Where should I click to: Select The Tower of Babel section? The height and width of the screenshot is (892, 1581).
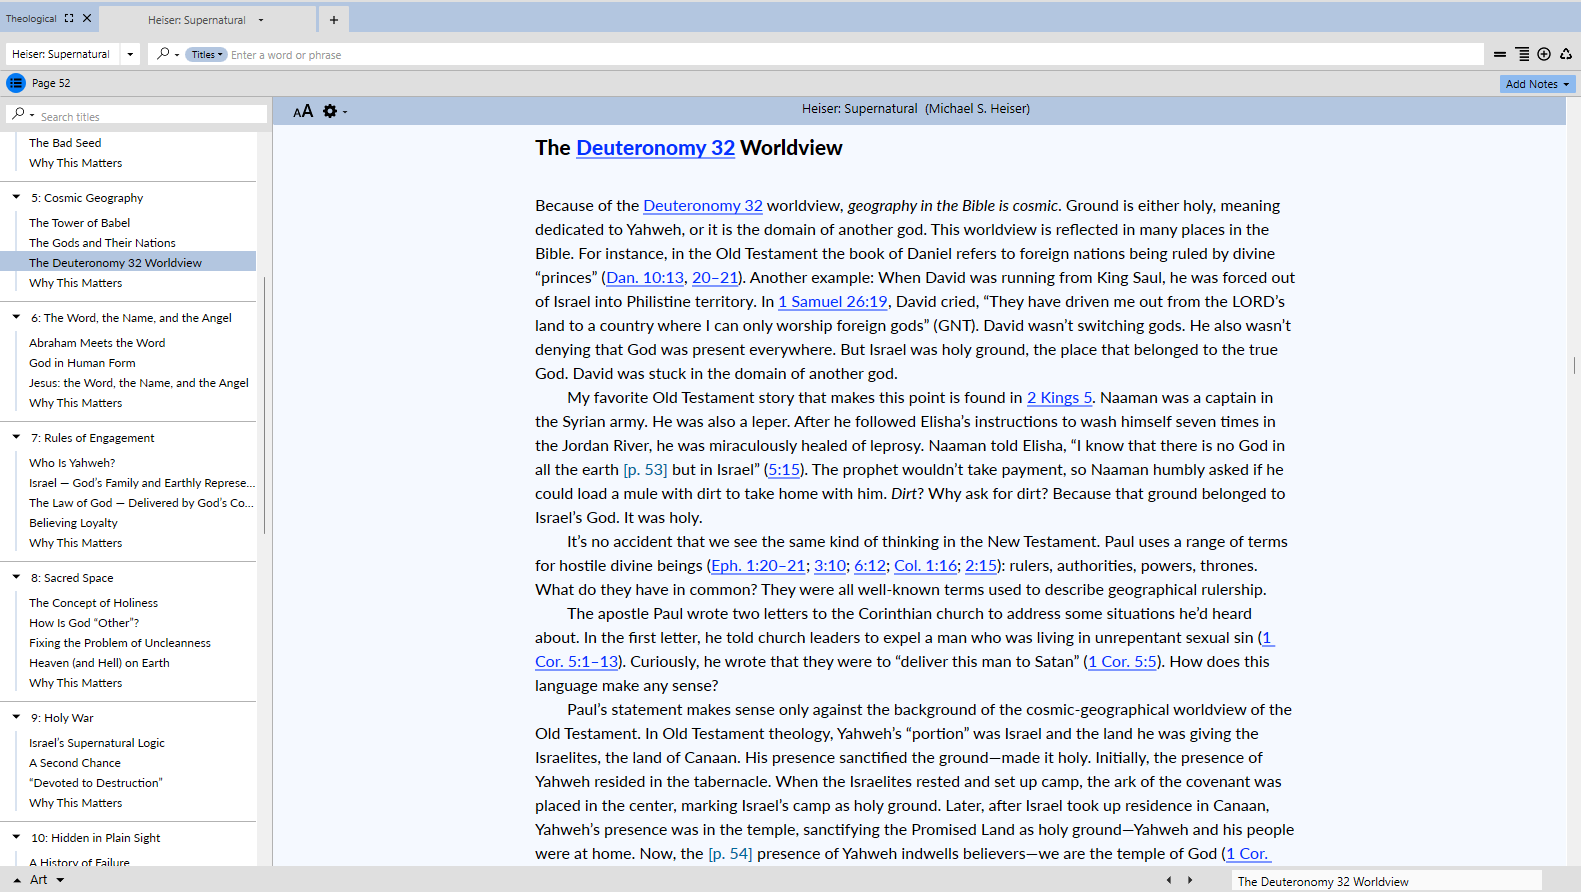(80, 223)
